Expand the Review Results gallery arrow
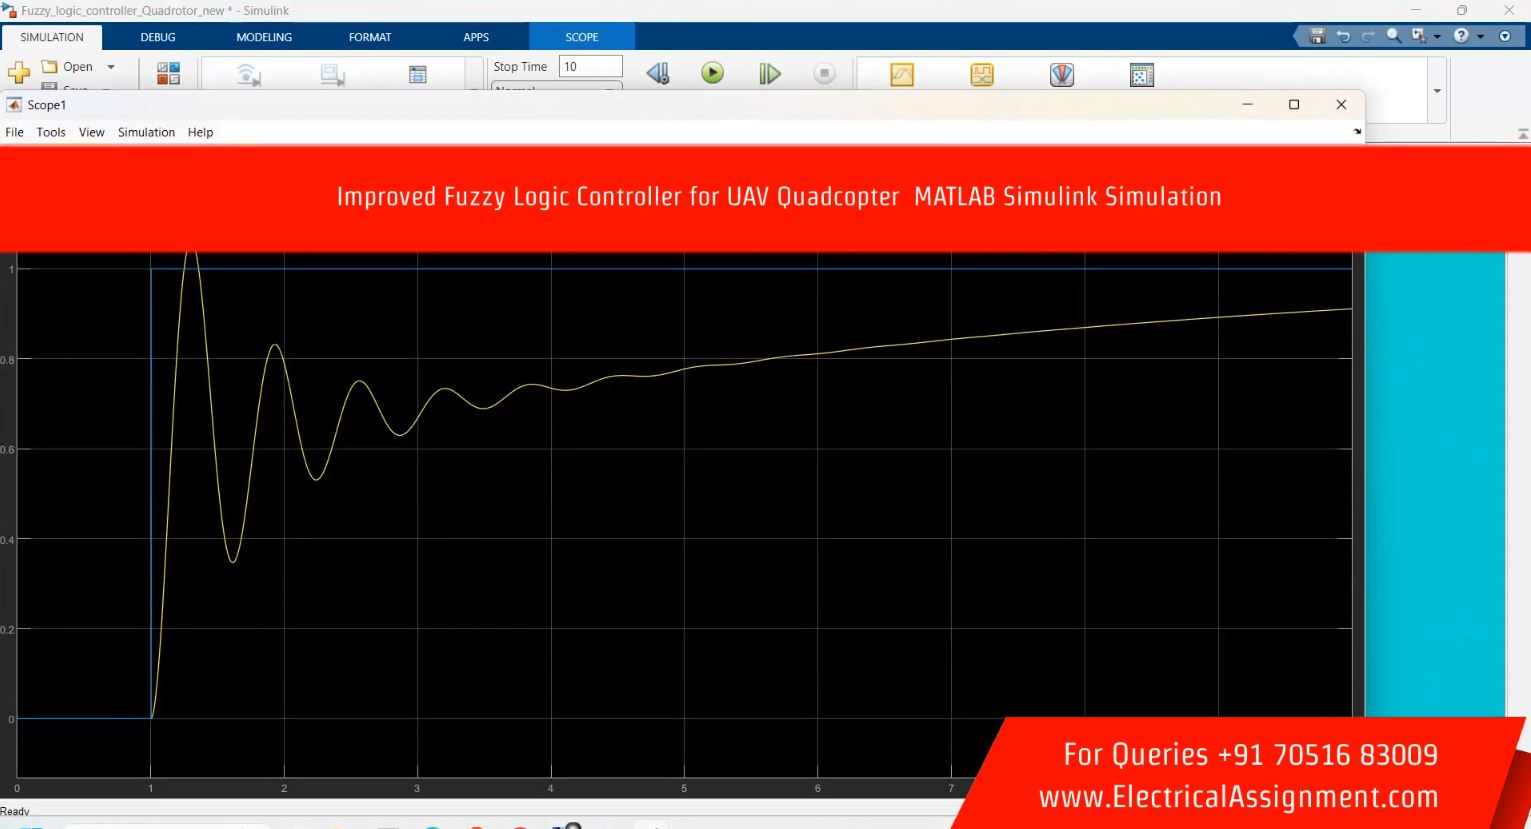The image size is (1531, 829). [1437, 91]
